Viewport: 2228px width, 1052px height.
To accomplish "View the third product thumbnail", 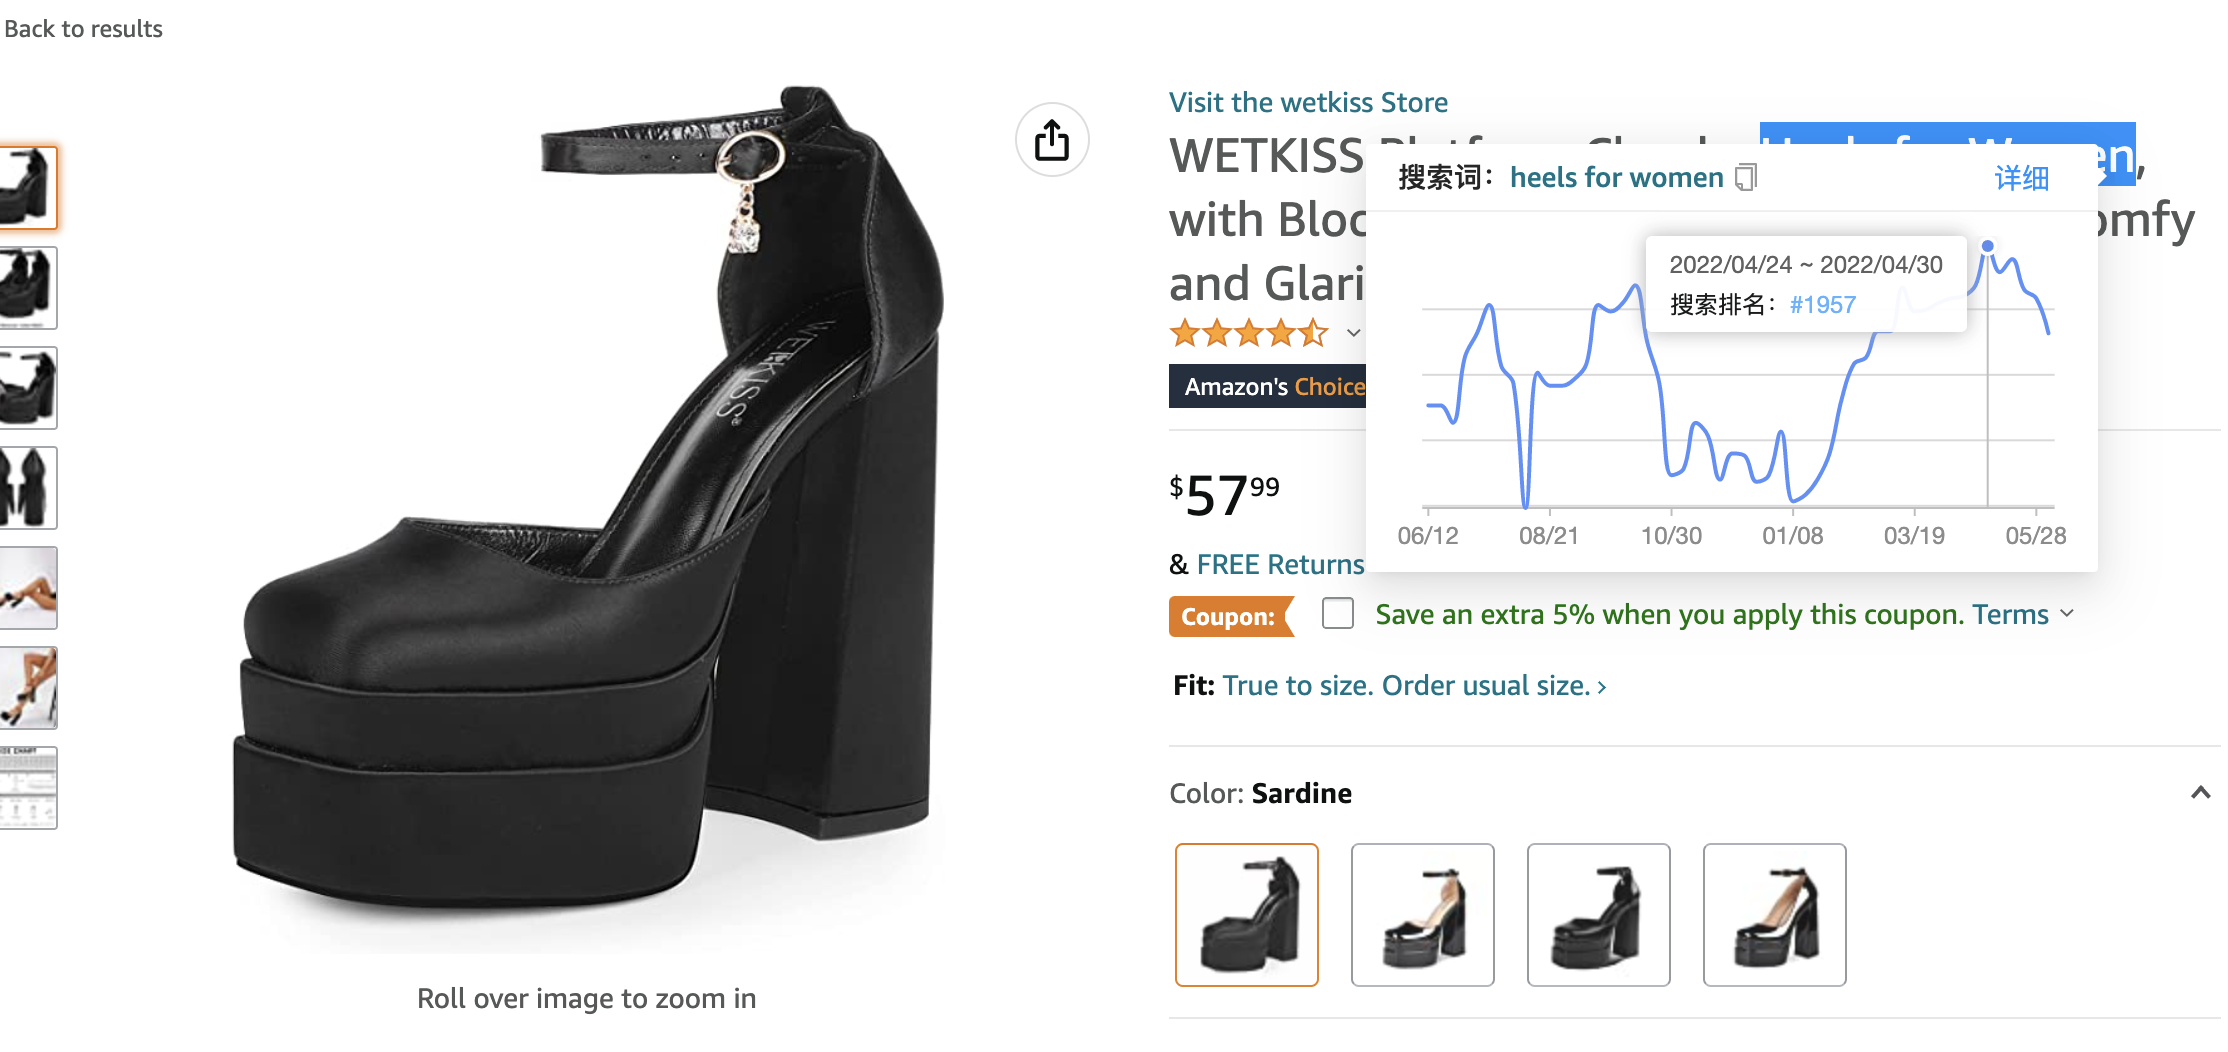I will tap(28, 388).
